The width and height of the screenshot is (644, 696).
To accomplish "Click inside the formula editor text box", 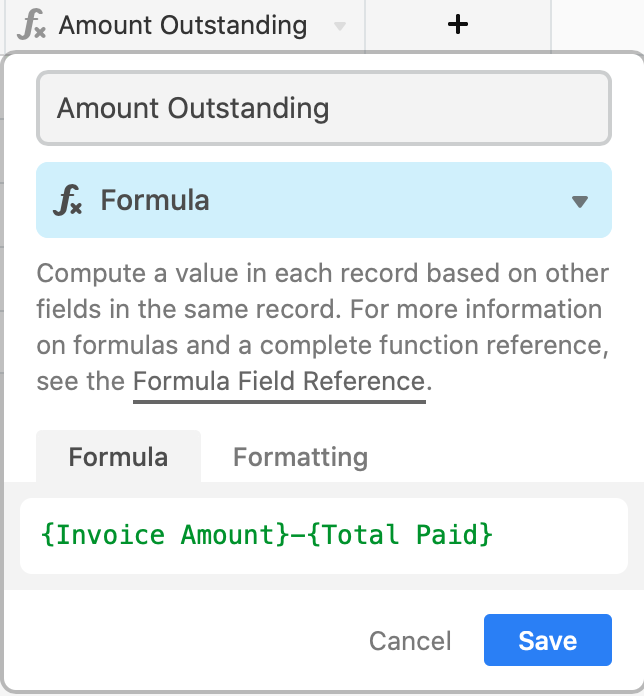I will coord(324,536).
